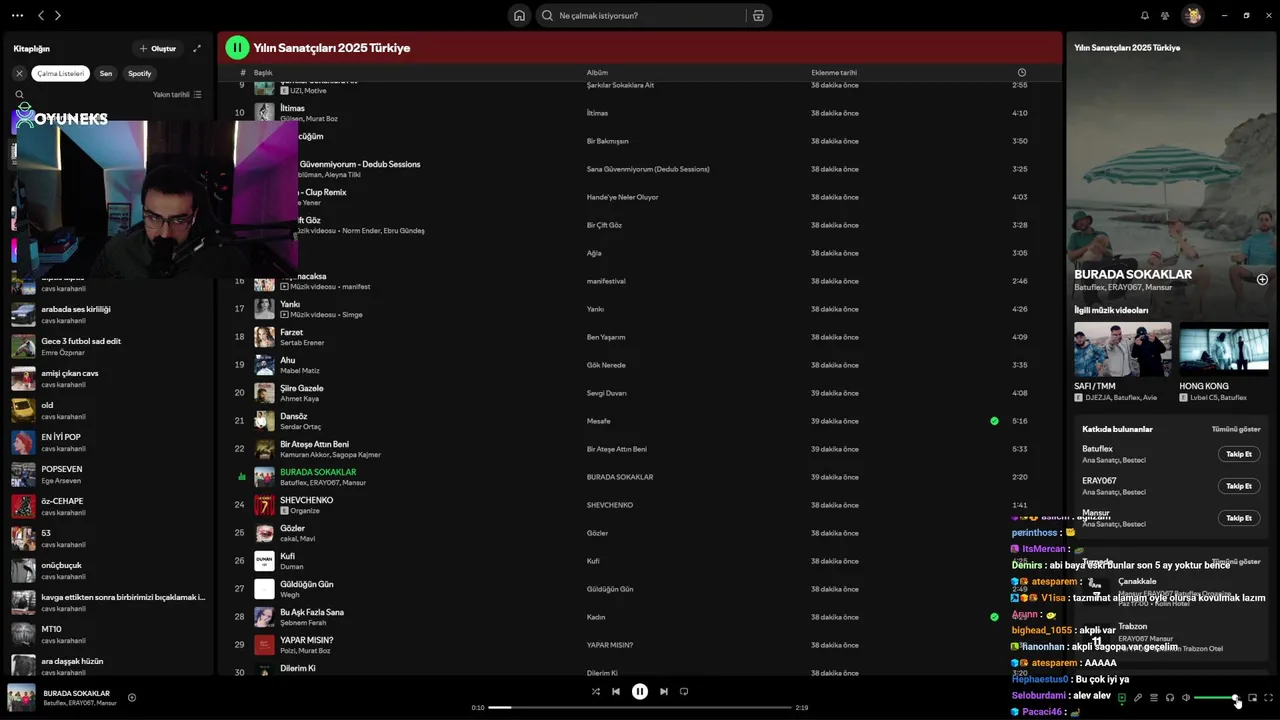The height and width of the screenshot is (720, 1280).
Task: Open the three-dot app menu
Action: 17,15
